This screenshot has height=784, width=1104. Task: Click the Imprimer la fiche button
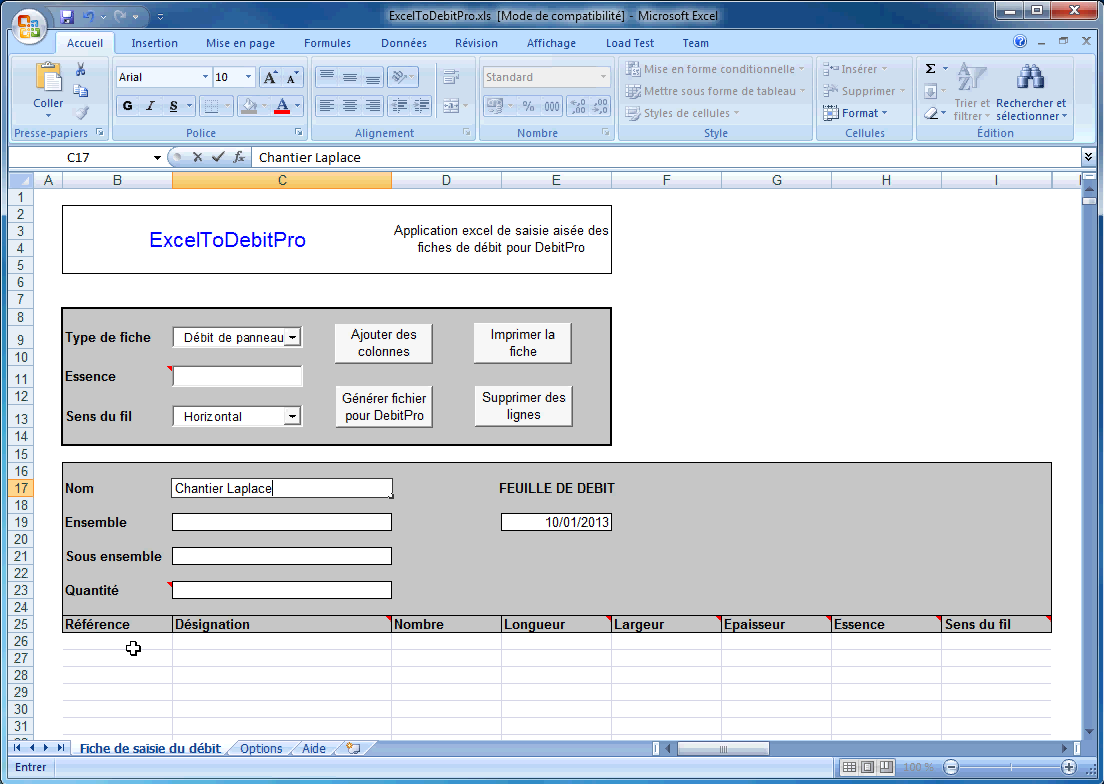click(522, 343)
